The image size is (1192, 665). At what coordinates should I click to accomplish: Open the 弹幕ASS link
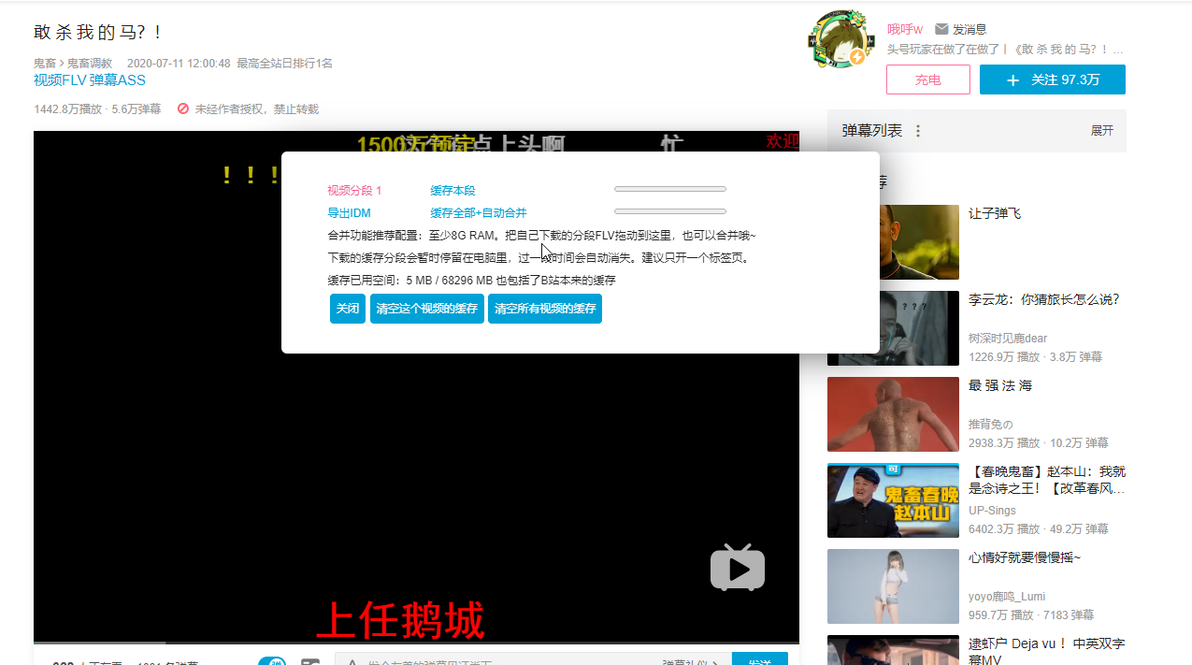point(117,81)
